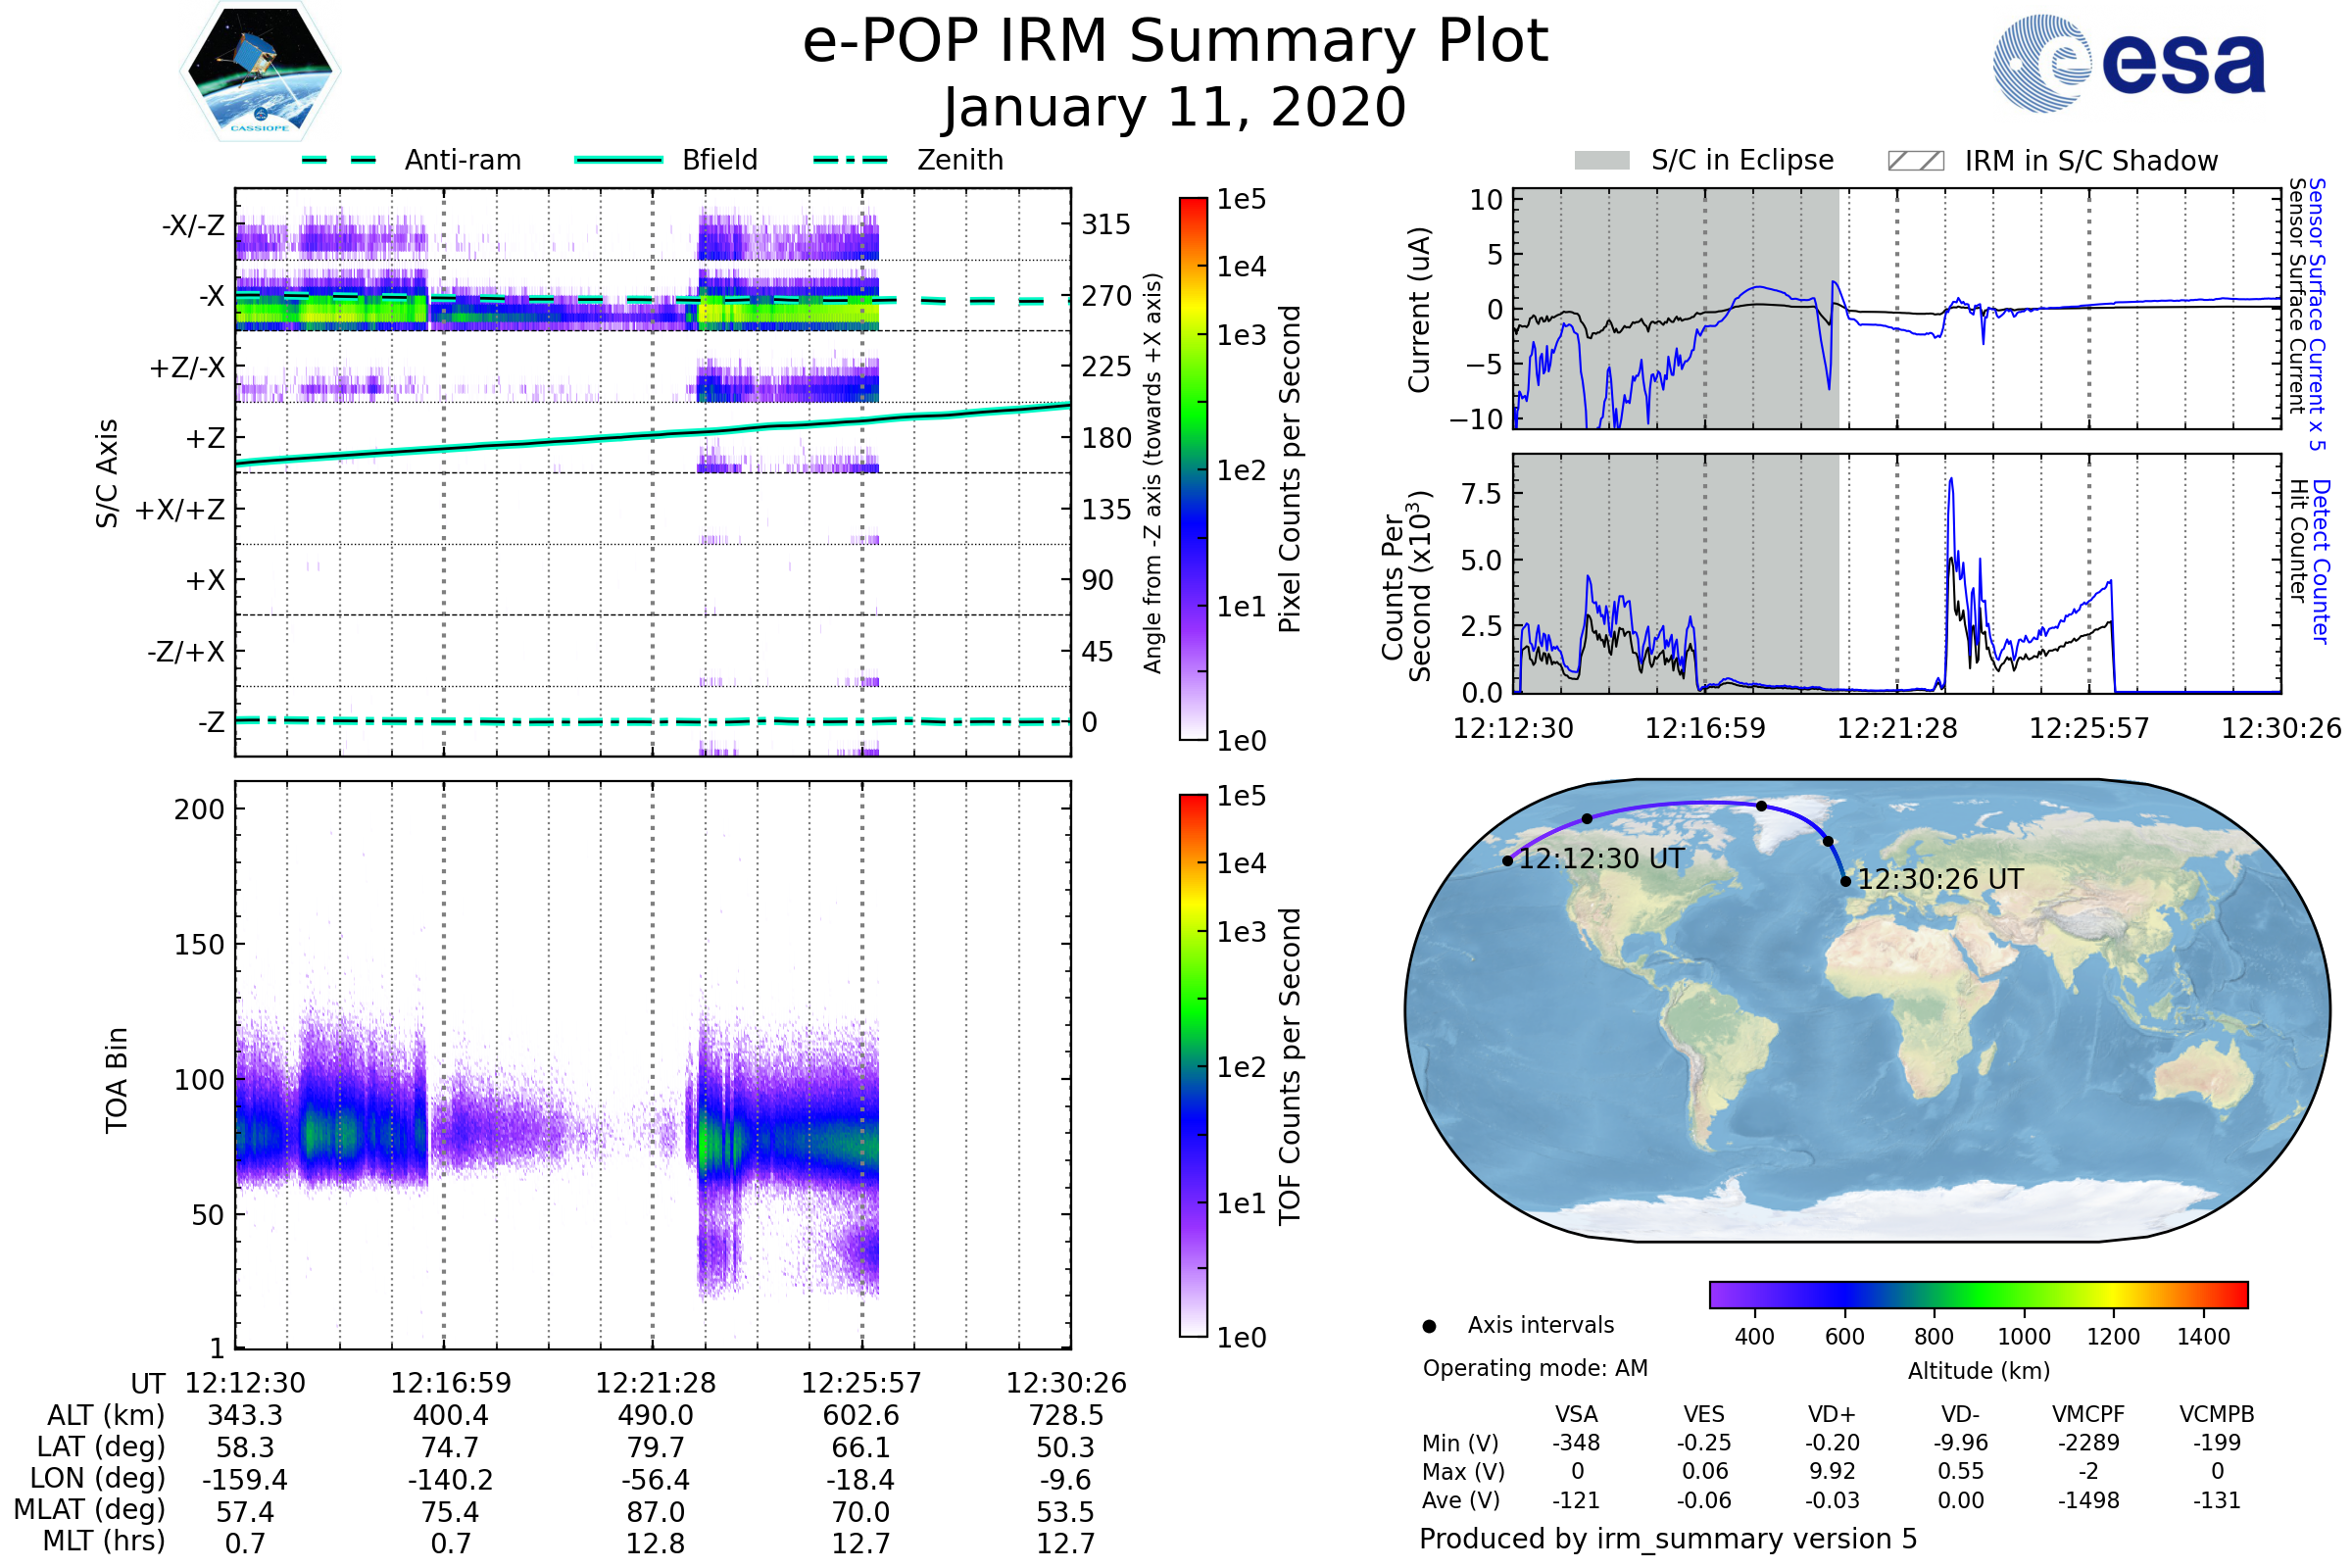Click the TOF Counts per Second colorbar
This screenshot has width=2352, height=1568.
(1193, 1065)
